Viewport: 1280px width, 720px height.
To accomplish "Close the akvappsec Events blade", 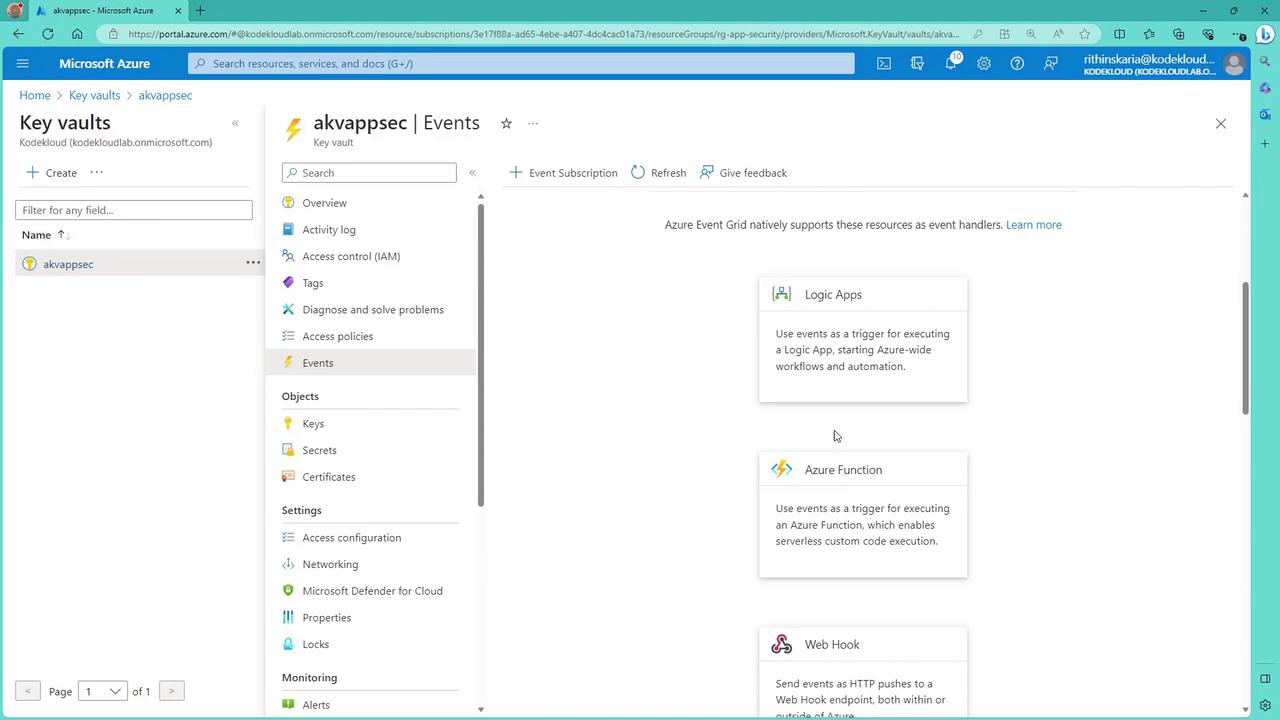I will pos(1220,124).
